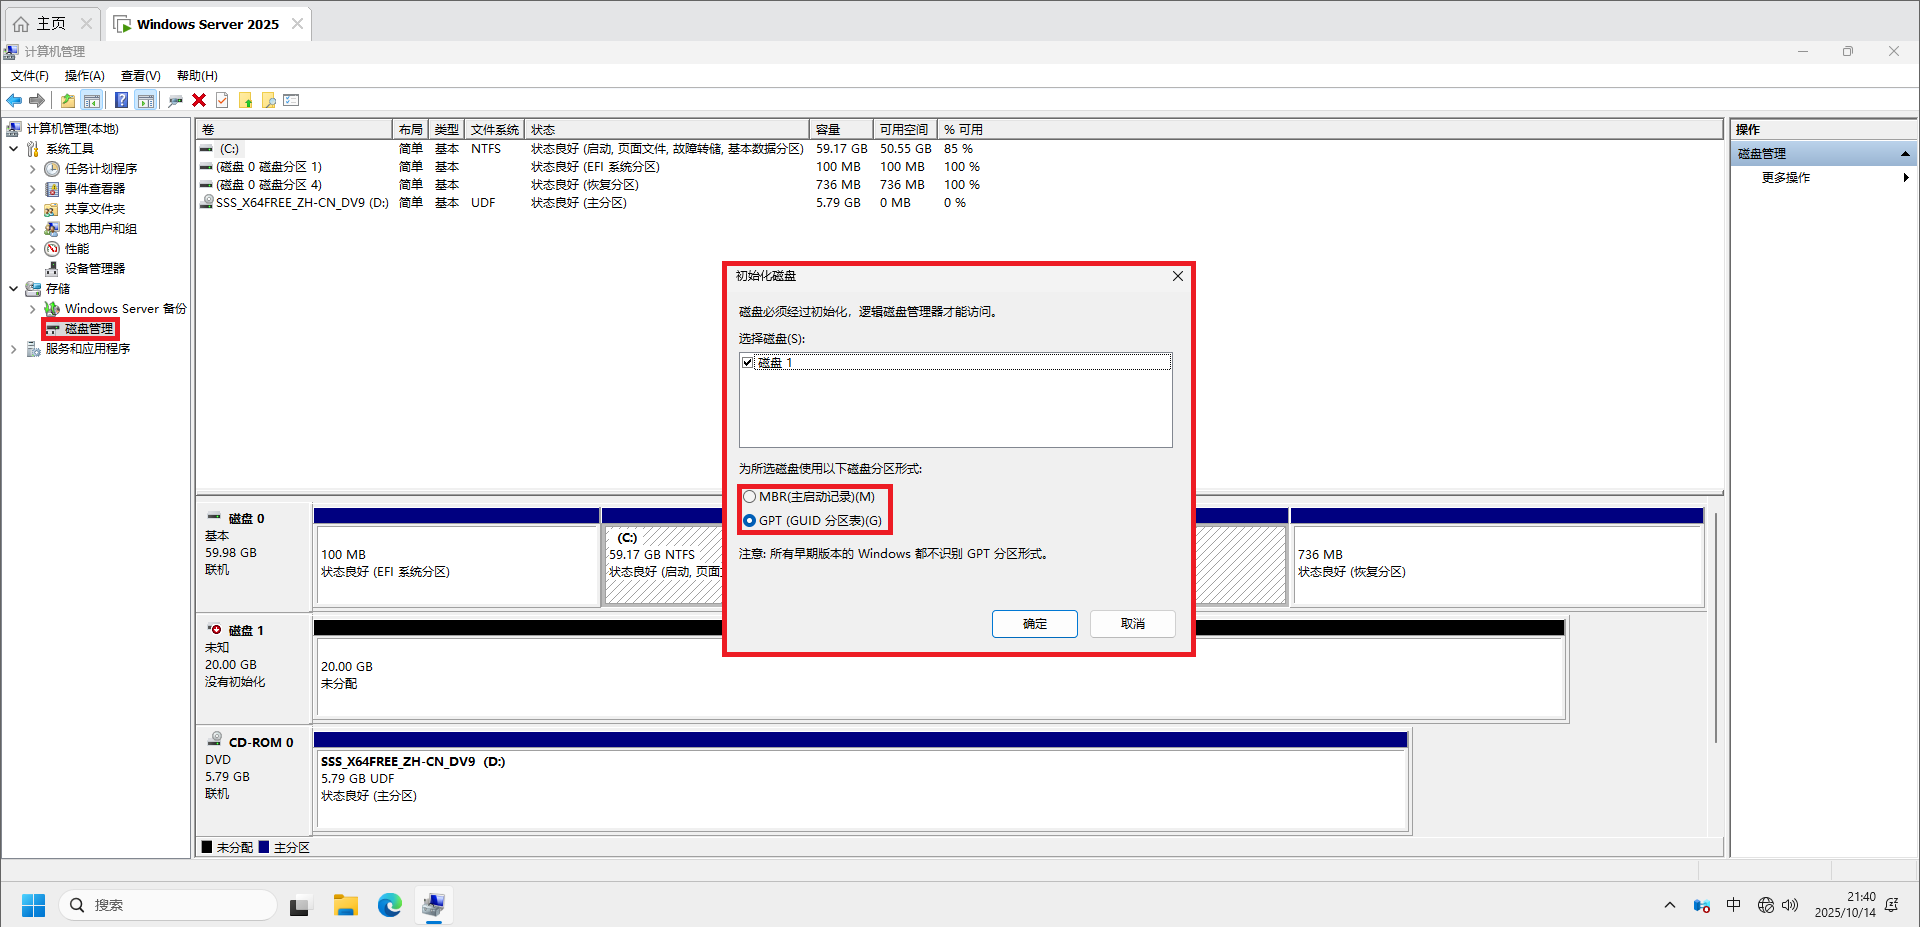Screen dimensions: 1920x927
Task: Open the Windows Start menu
Action: [x=33, y=905]
